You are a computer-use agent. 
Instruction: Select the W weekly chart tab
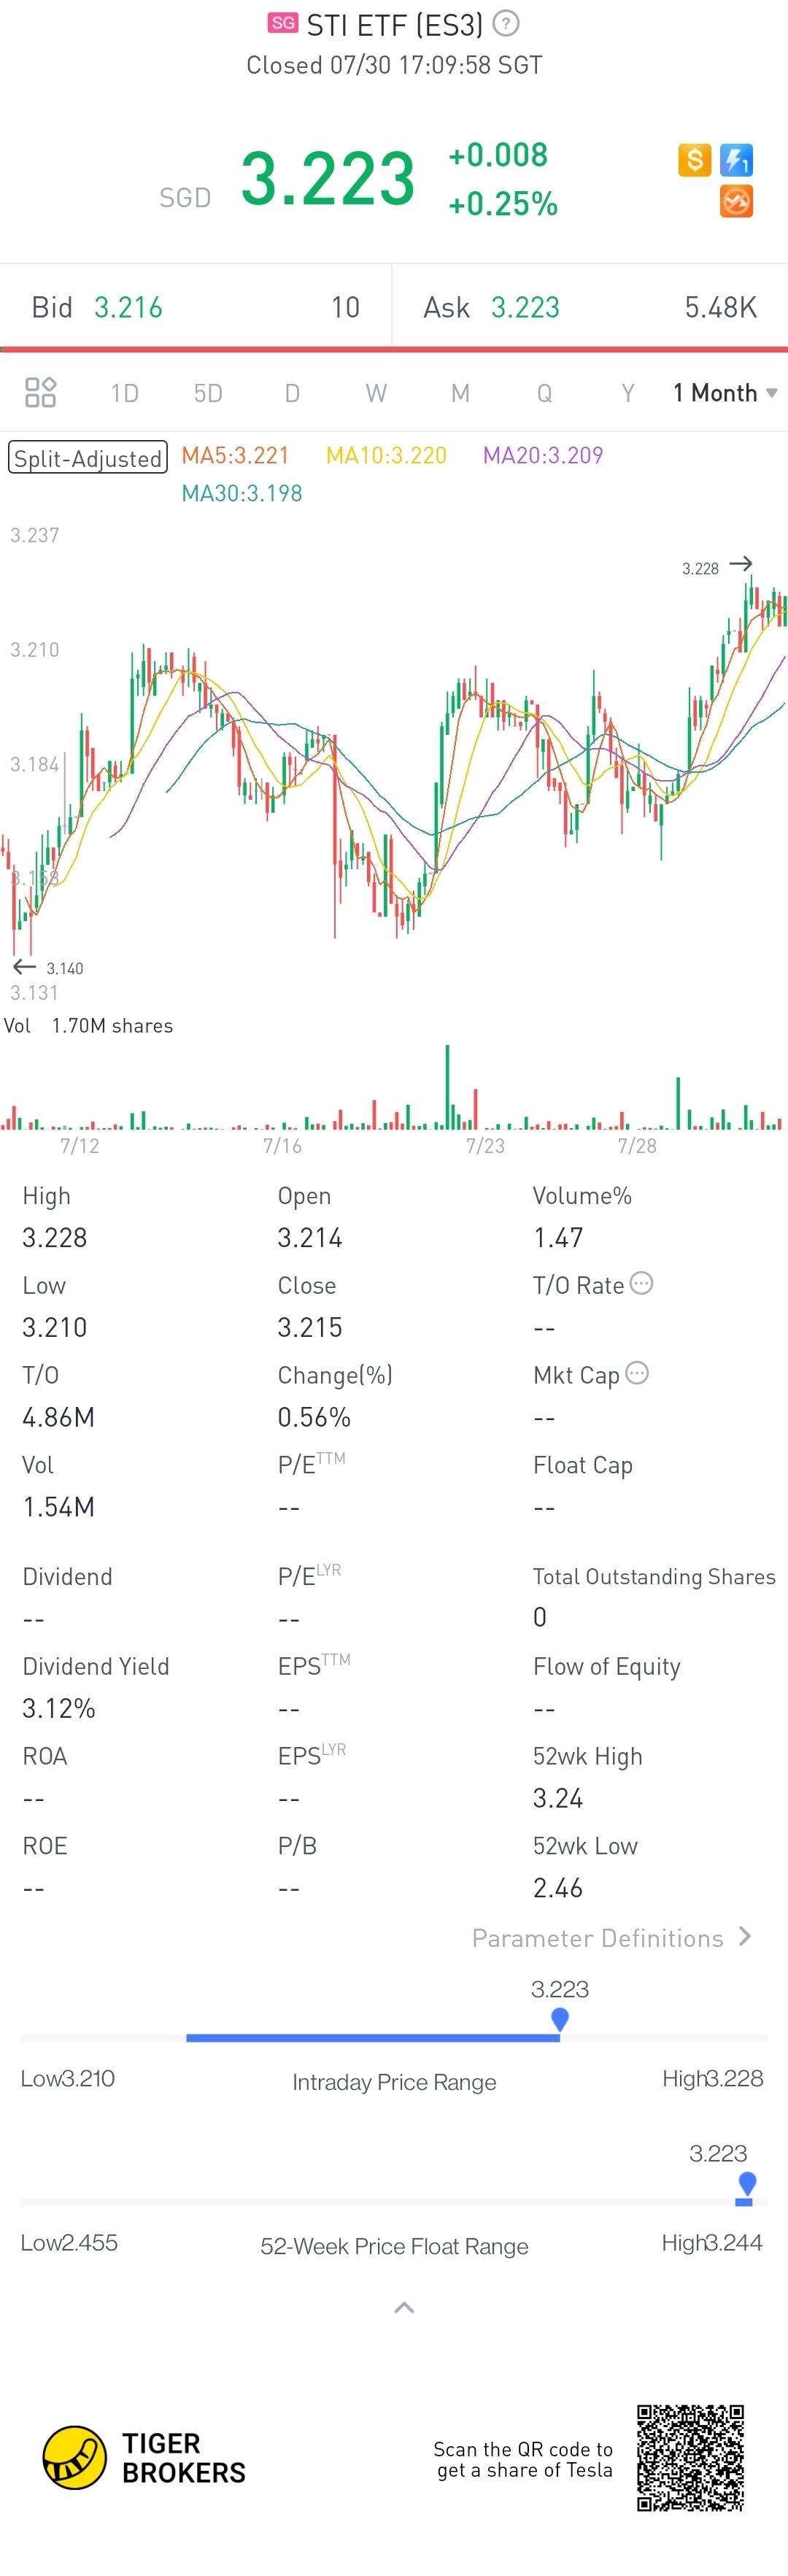(x=376, y=393)
